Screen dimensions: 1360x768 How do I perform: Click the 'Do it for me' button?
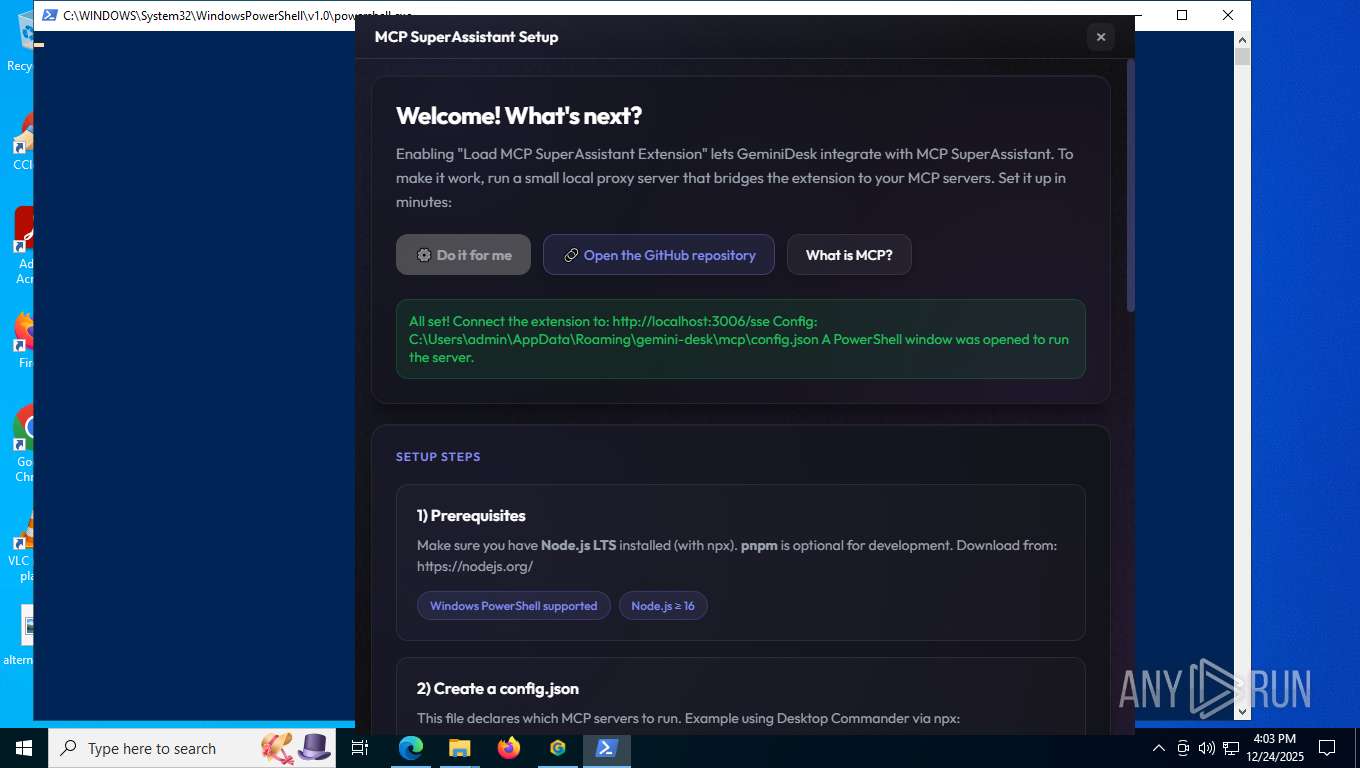coord(463,255)
